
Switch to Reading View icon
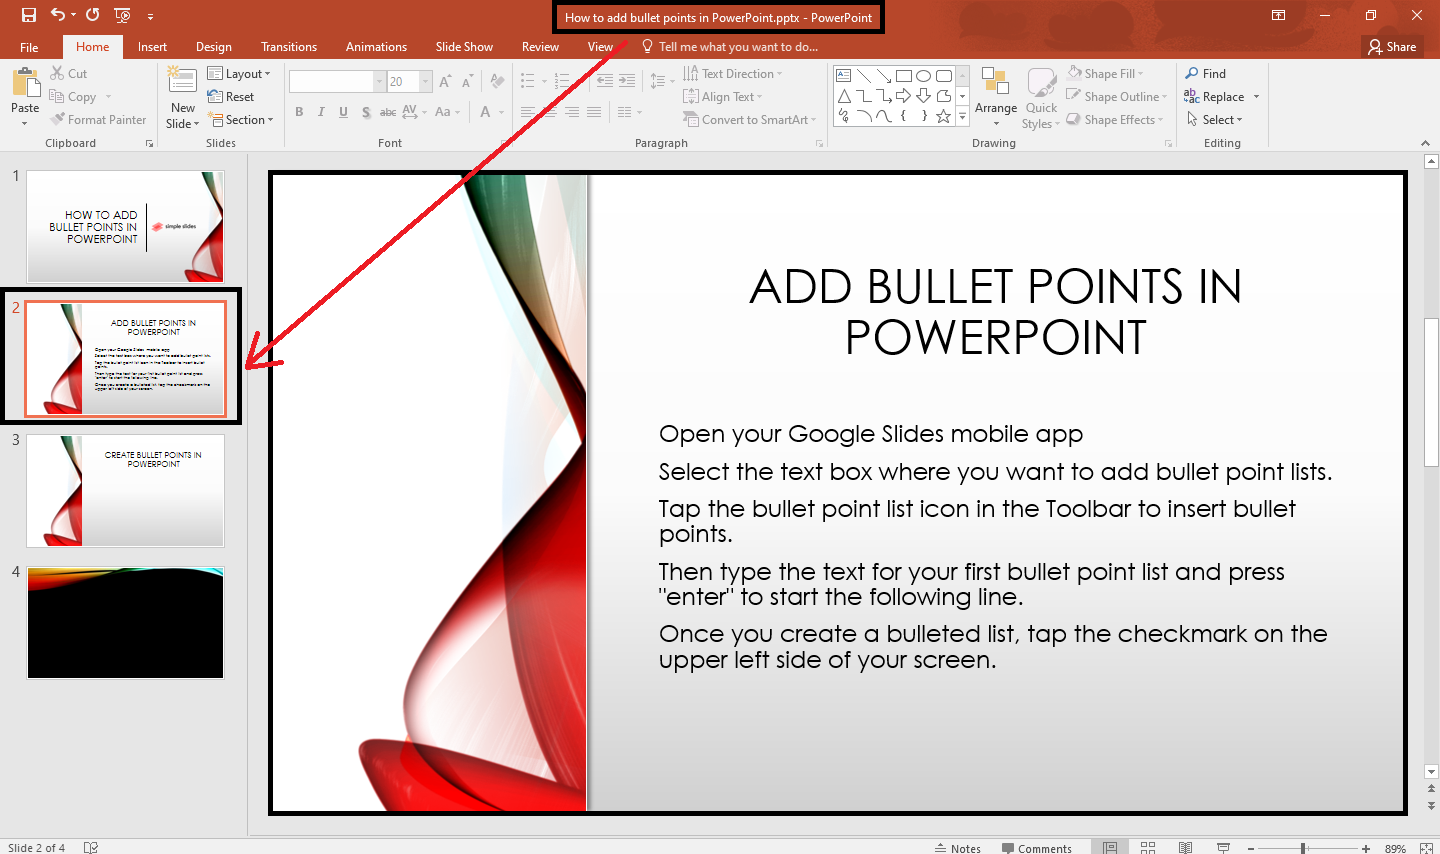[1185, 847]
